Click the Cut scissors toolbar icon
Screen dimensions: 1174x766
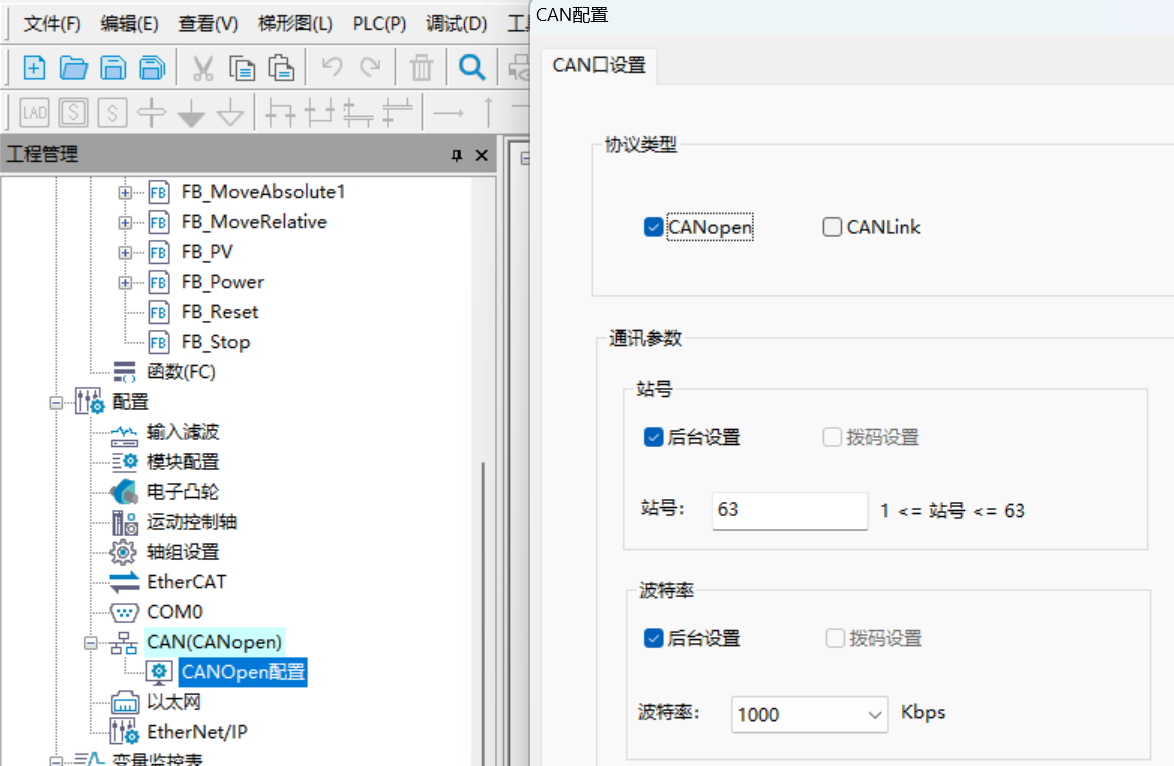[202, 67]
